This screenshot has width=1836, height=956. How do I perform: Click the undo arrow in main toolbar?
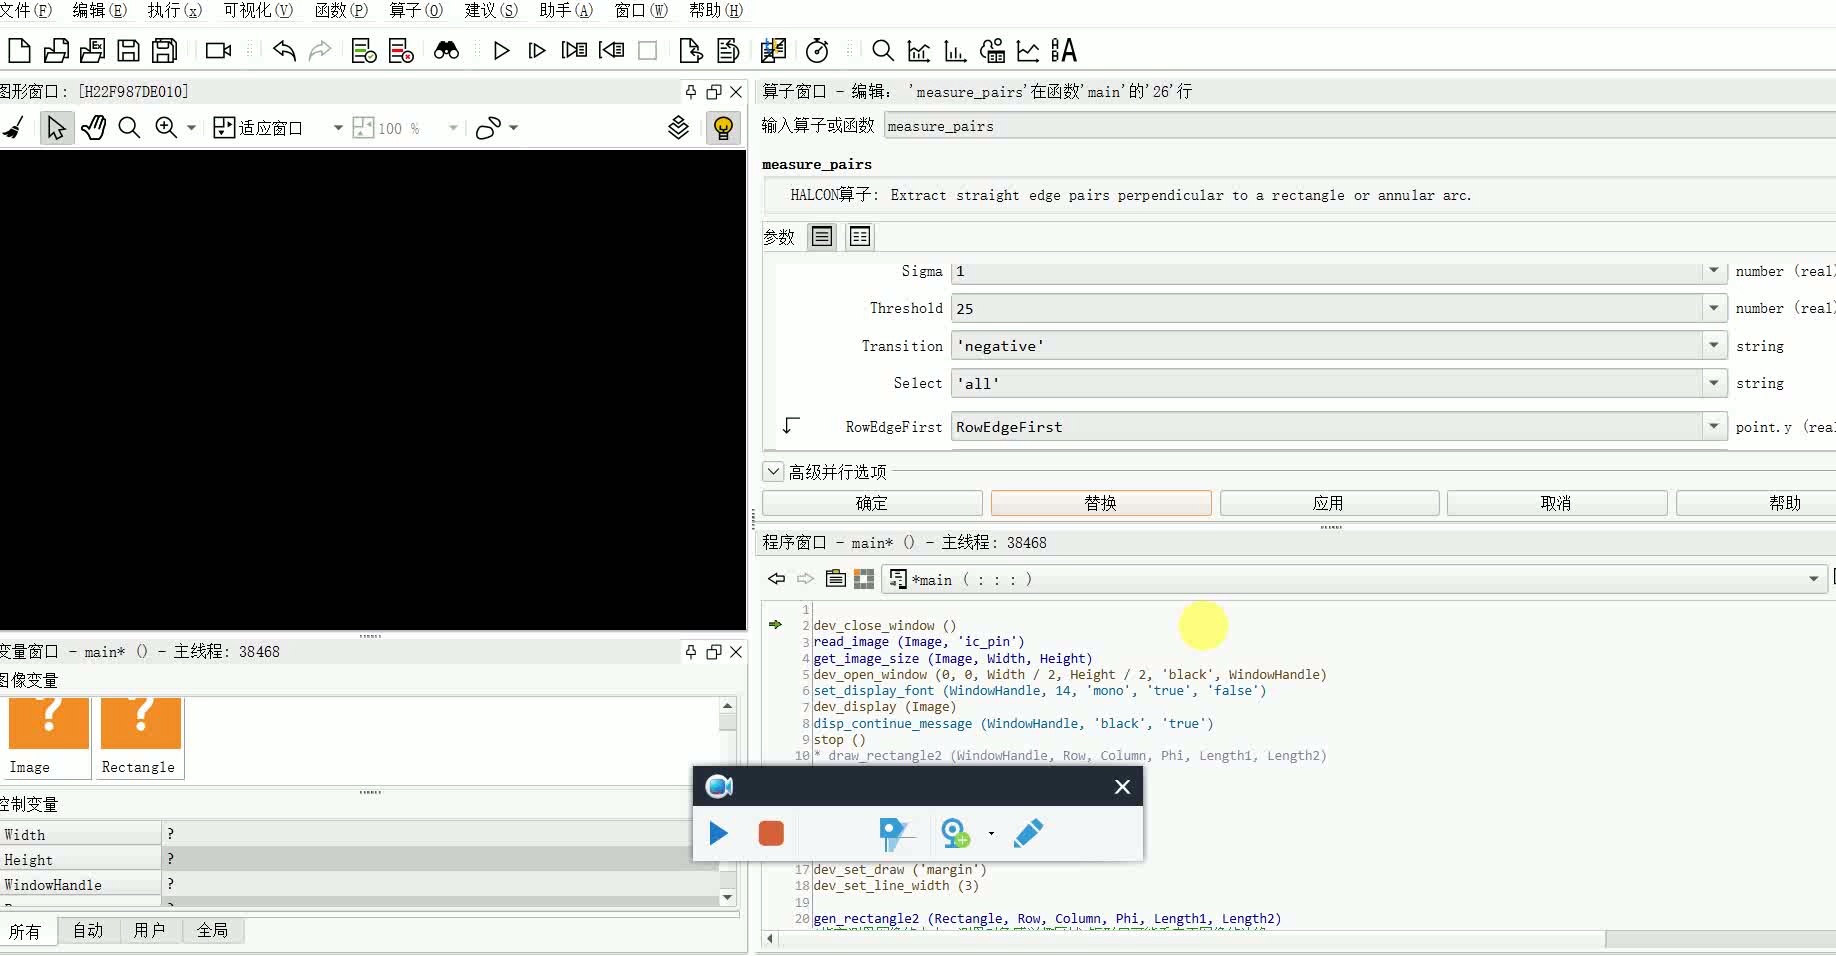284,51
